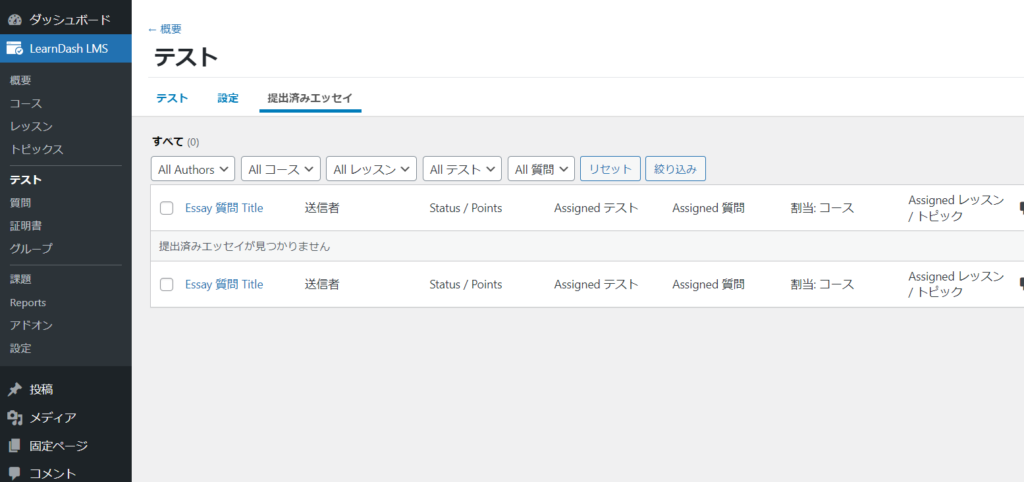Select the 提出済みエッセイ tab
1024x482 pixels.
[310, 98]
